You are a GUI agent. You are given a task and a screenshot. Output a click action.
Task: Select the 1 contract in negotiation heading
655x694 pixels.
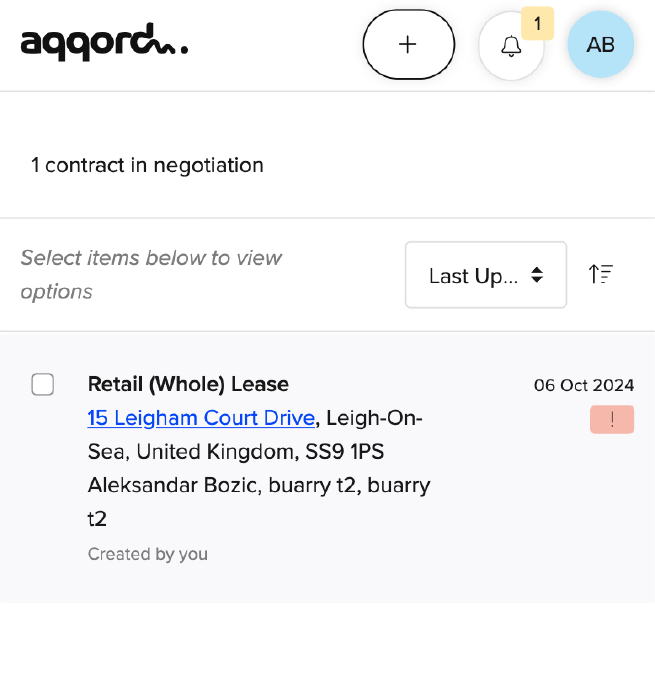pyautogui.click(x=147, y=165)
